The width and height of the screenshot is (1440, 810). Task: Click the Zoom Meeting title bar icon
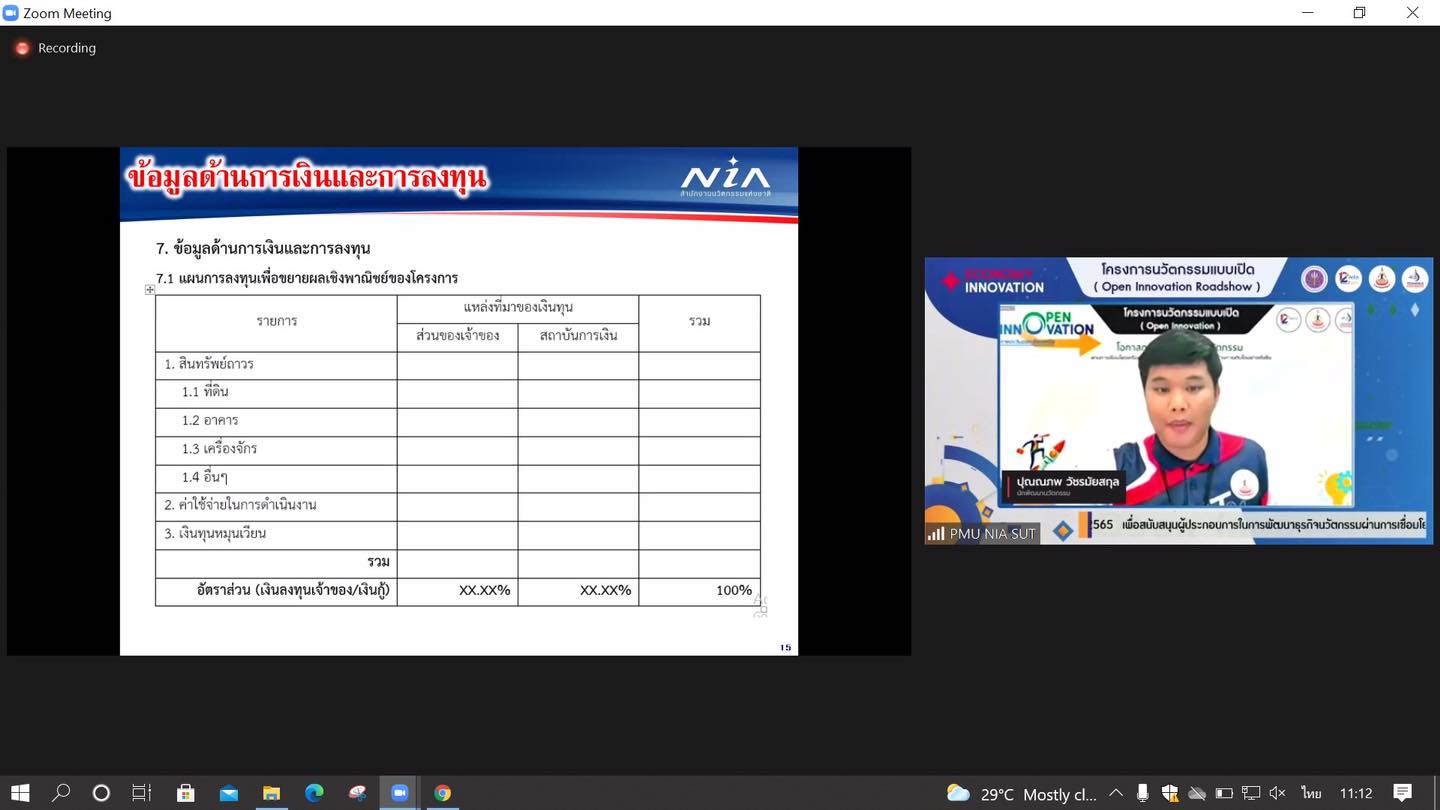(11, 13)
